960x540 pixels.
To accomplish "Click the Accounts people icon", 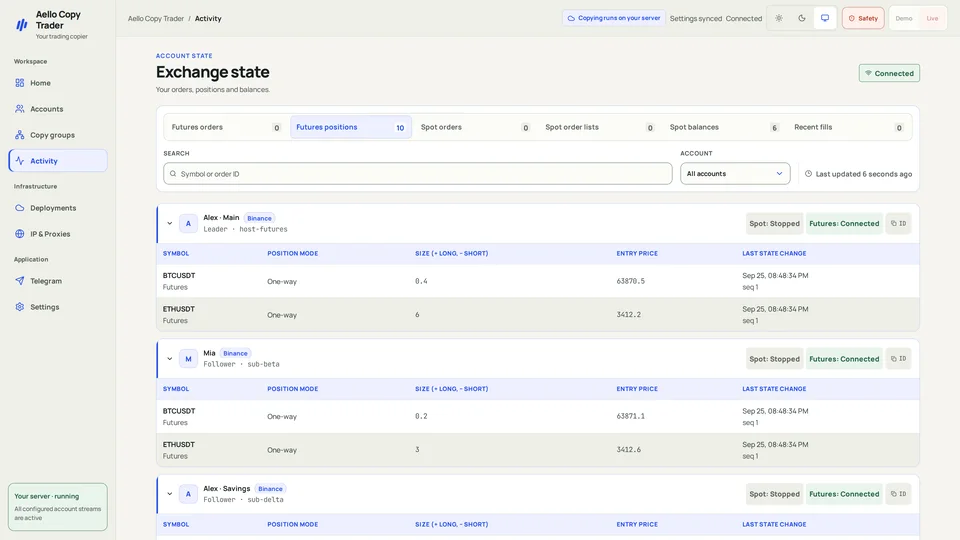I will pos(20,109).
